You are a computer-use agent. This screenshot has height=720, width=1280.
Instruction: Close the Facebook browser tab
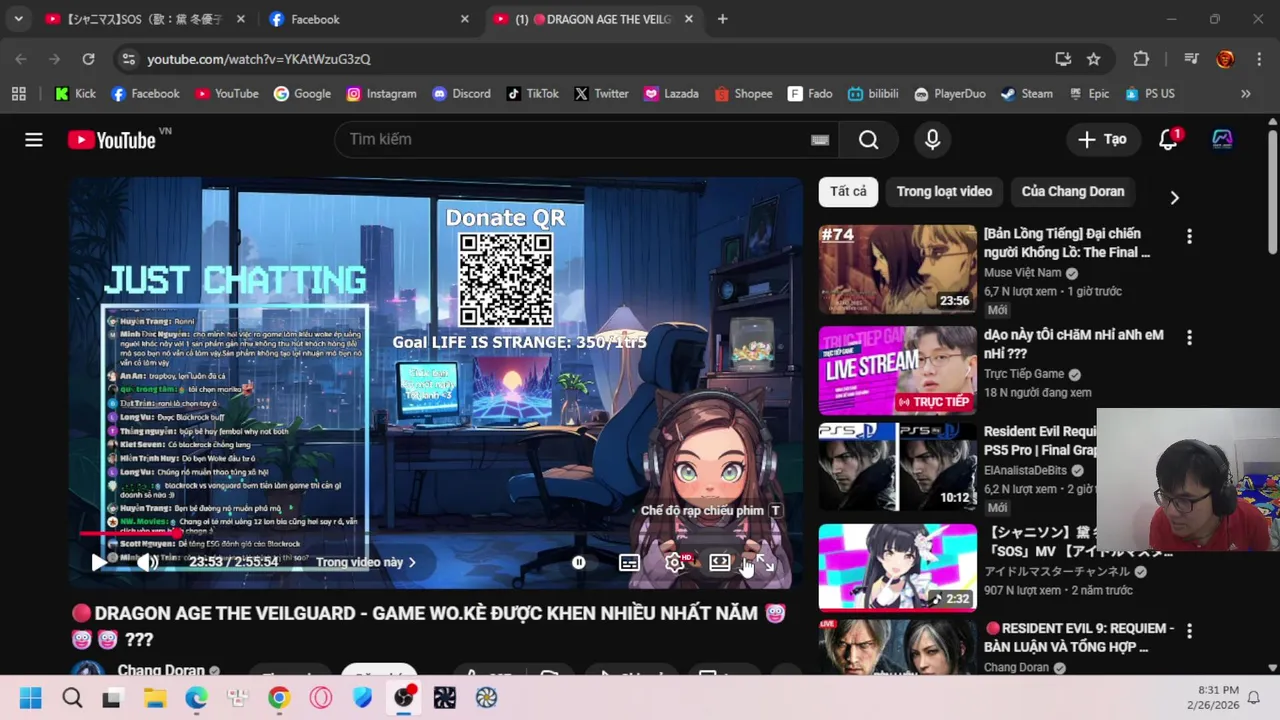(465, 19)
